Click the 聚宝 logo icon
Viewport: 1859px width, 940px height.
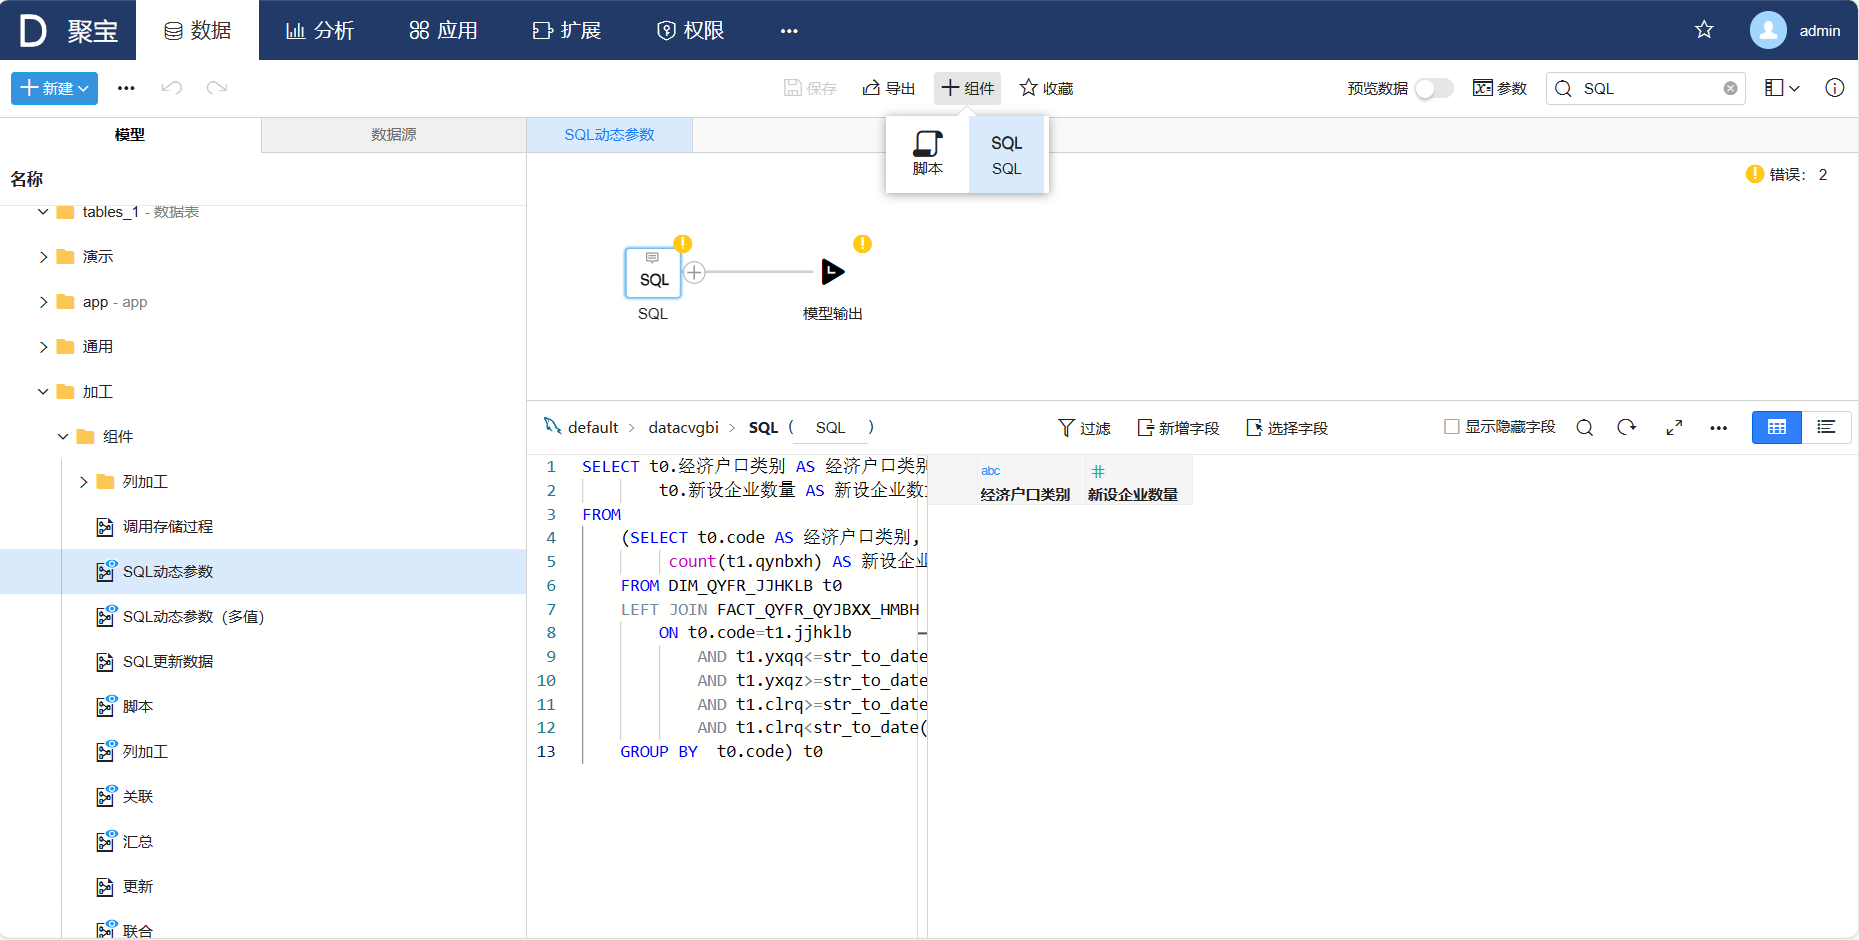point(33,30)
